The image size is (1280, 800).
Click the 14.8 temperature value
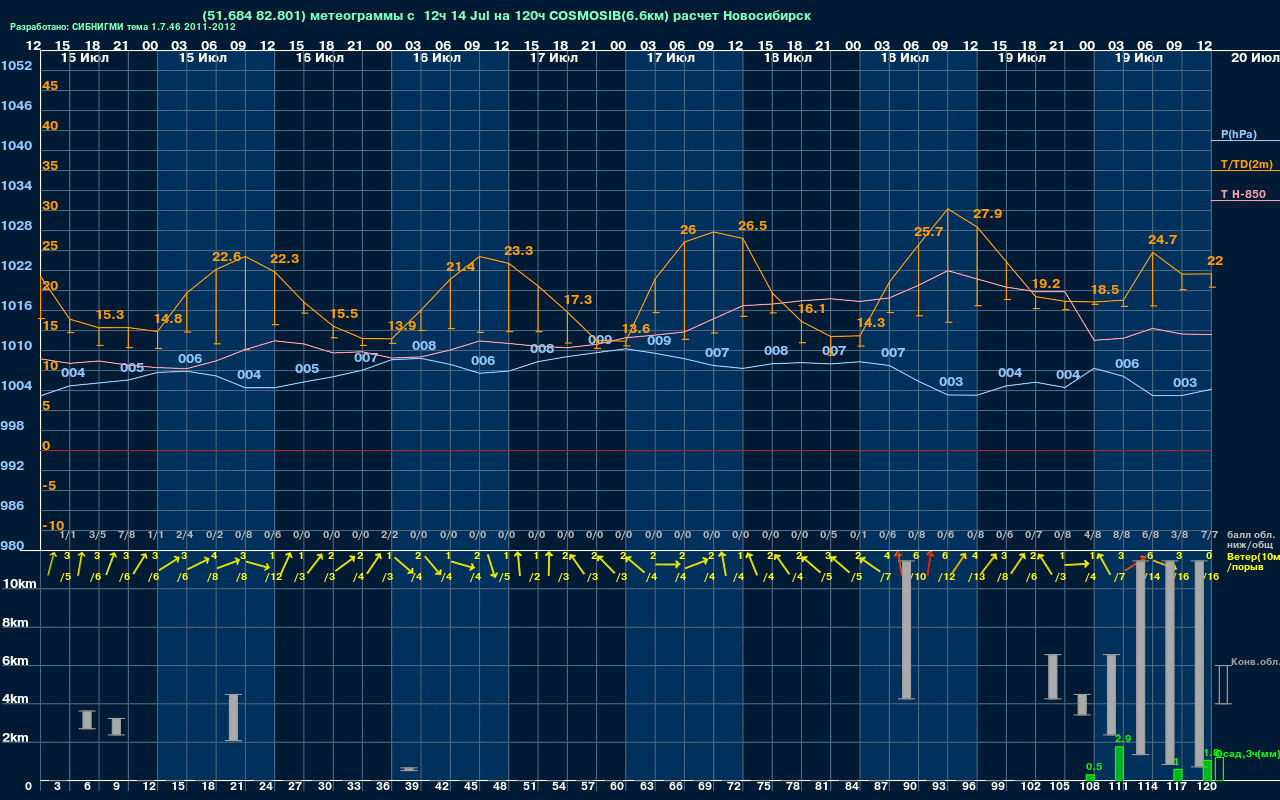tap(169, 319)
